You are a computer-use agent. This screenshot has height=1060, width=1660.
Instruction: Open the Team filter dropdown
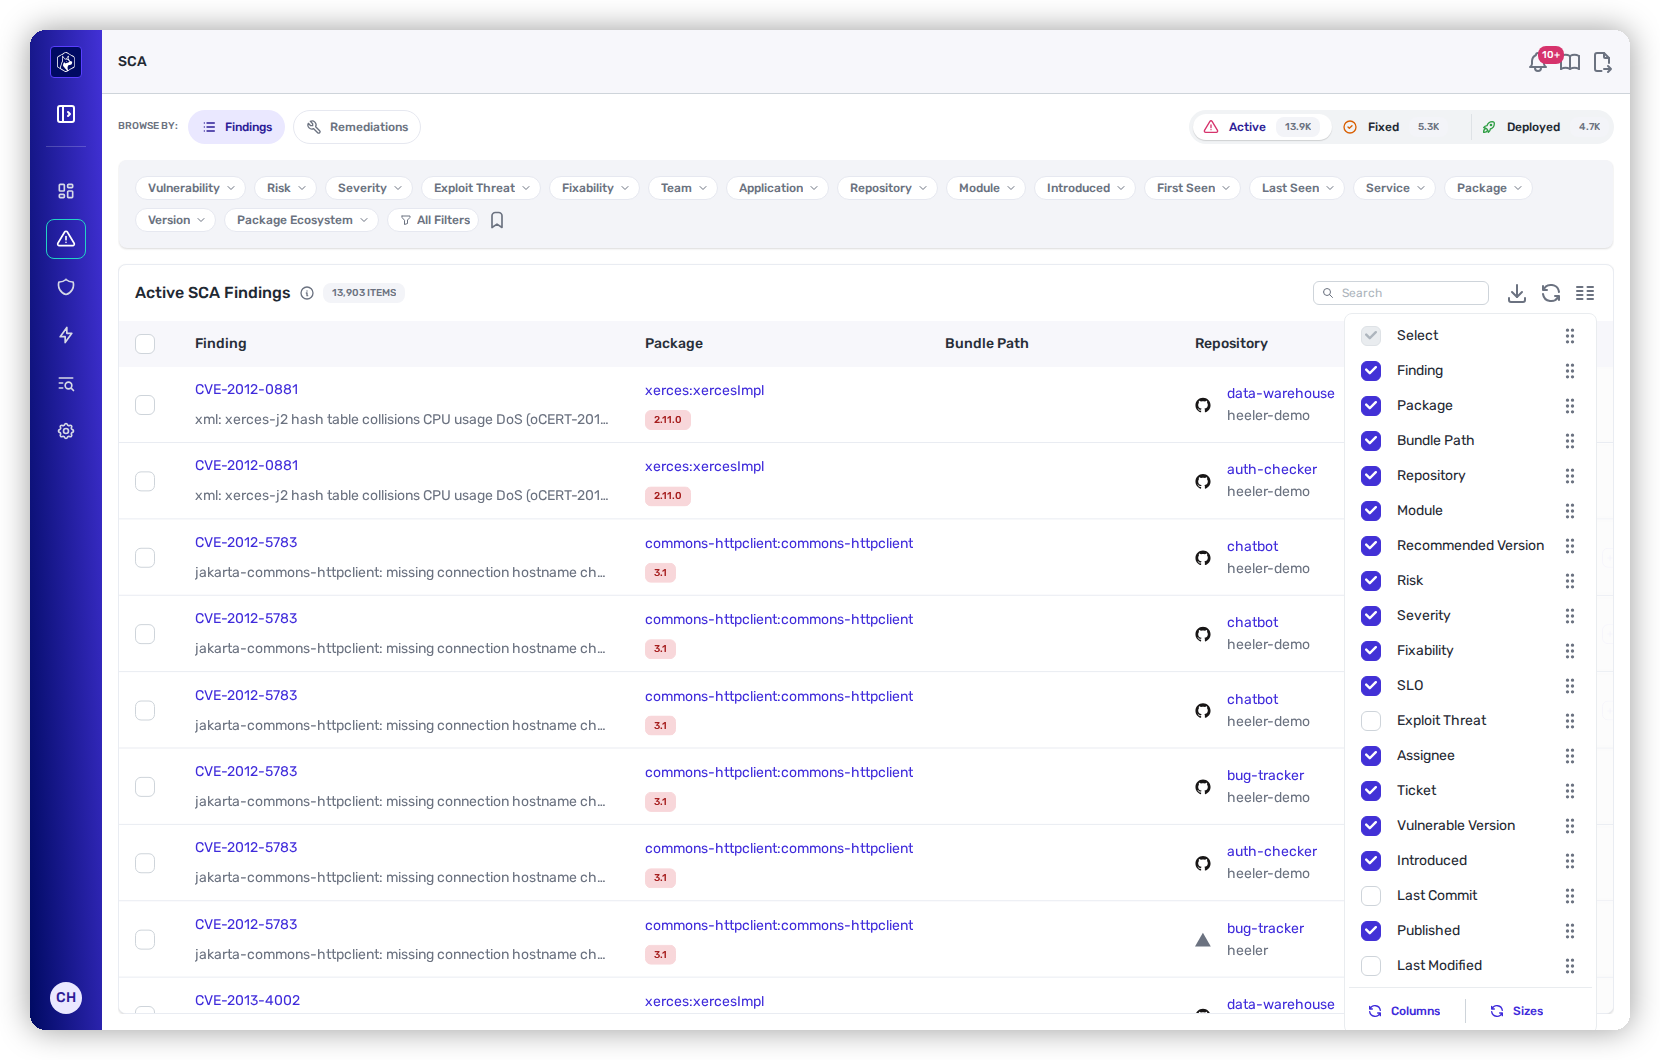(683, 188)
